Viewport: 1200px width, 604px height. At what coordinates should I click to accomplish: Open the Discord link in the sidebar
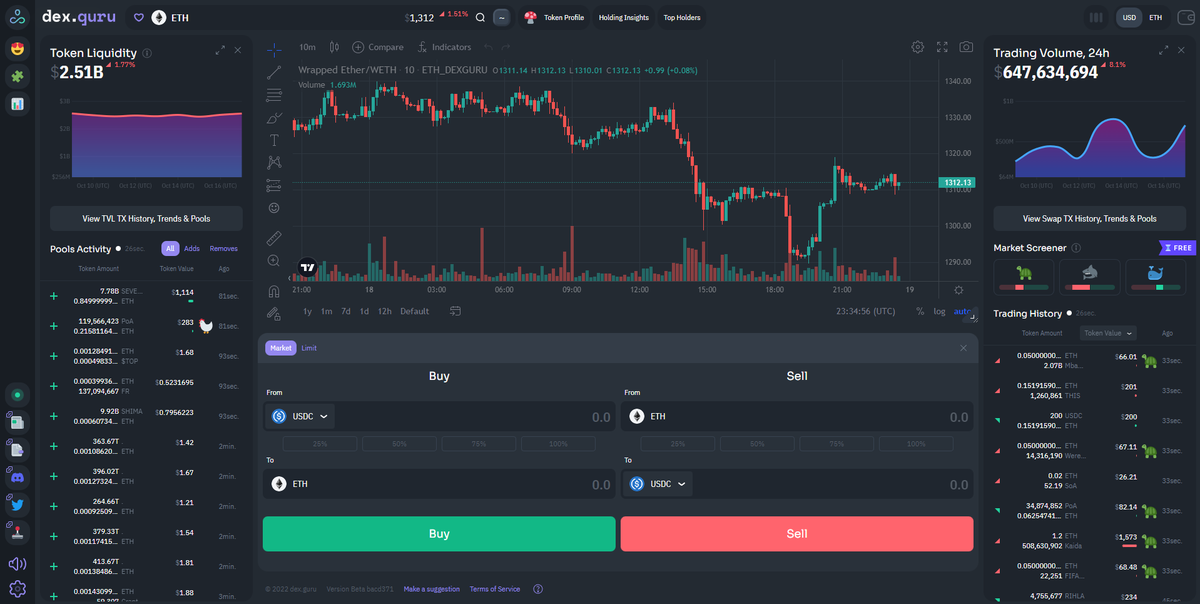point(17,477)
